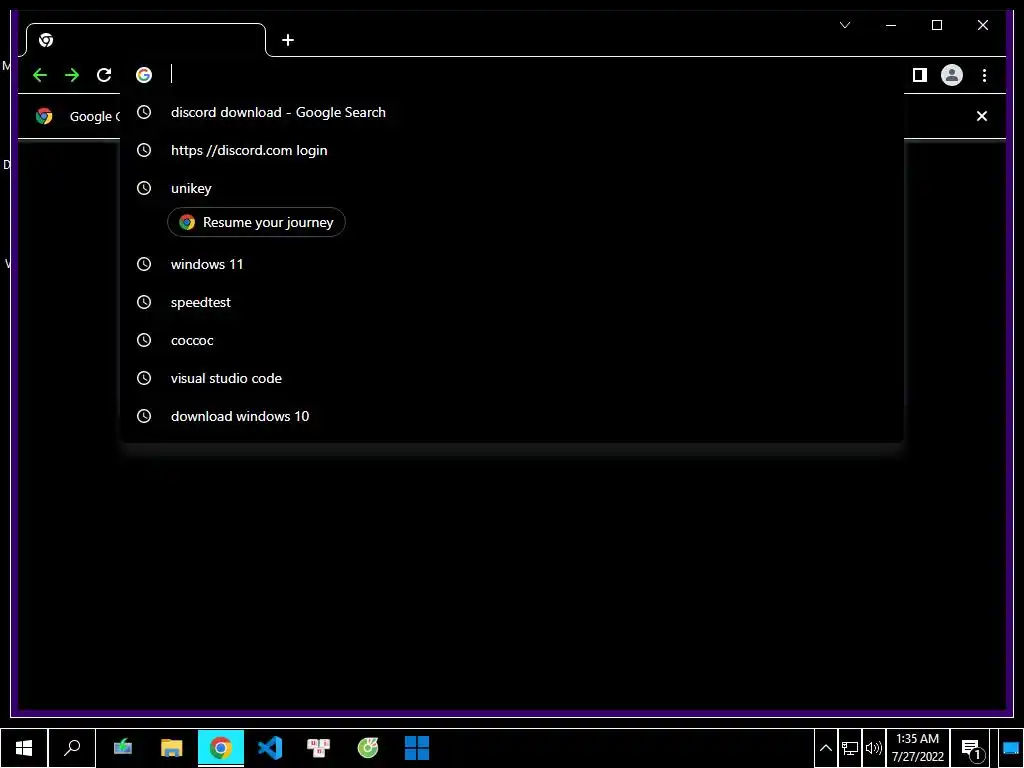Go back with the green back arrow
This screenshot has width=1024, height=768.
click(40, 75)
